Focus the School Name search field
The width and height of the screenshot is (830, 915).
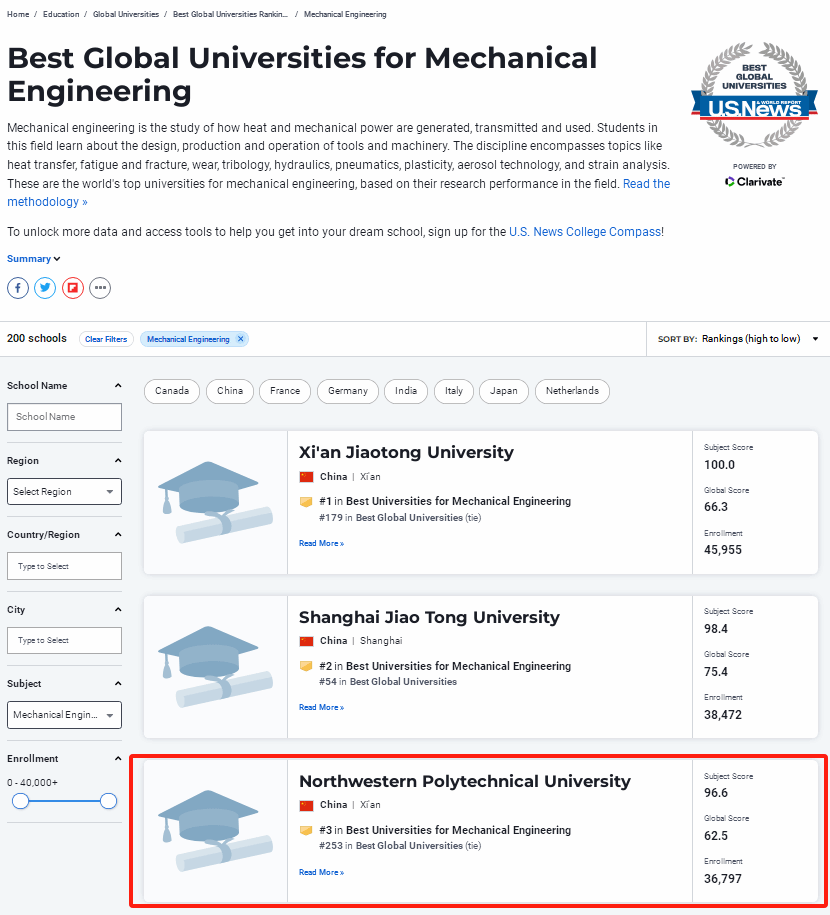coord(64,417)
